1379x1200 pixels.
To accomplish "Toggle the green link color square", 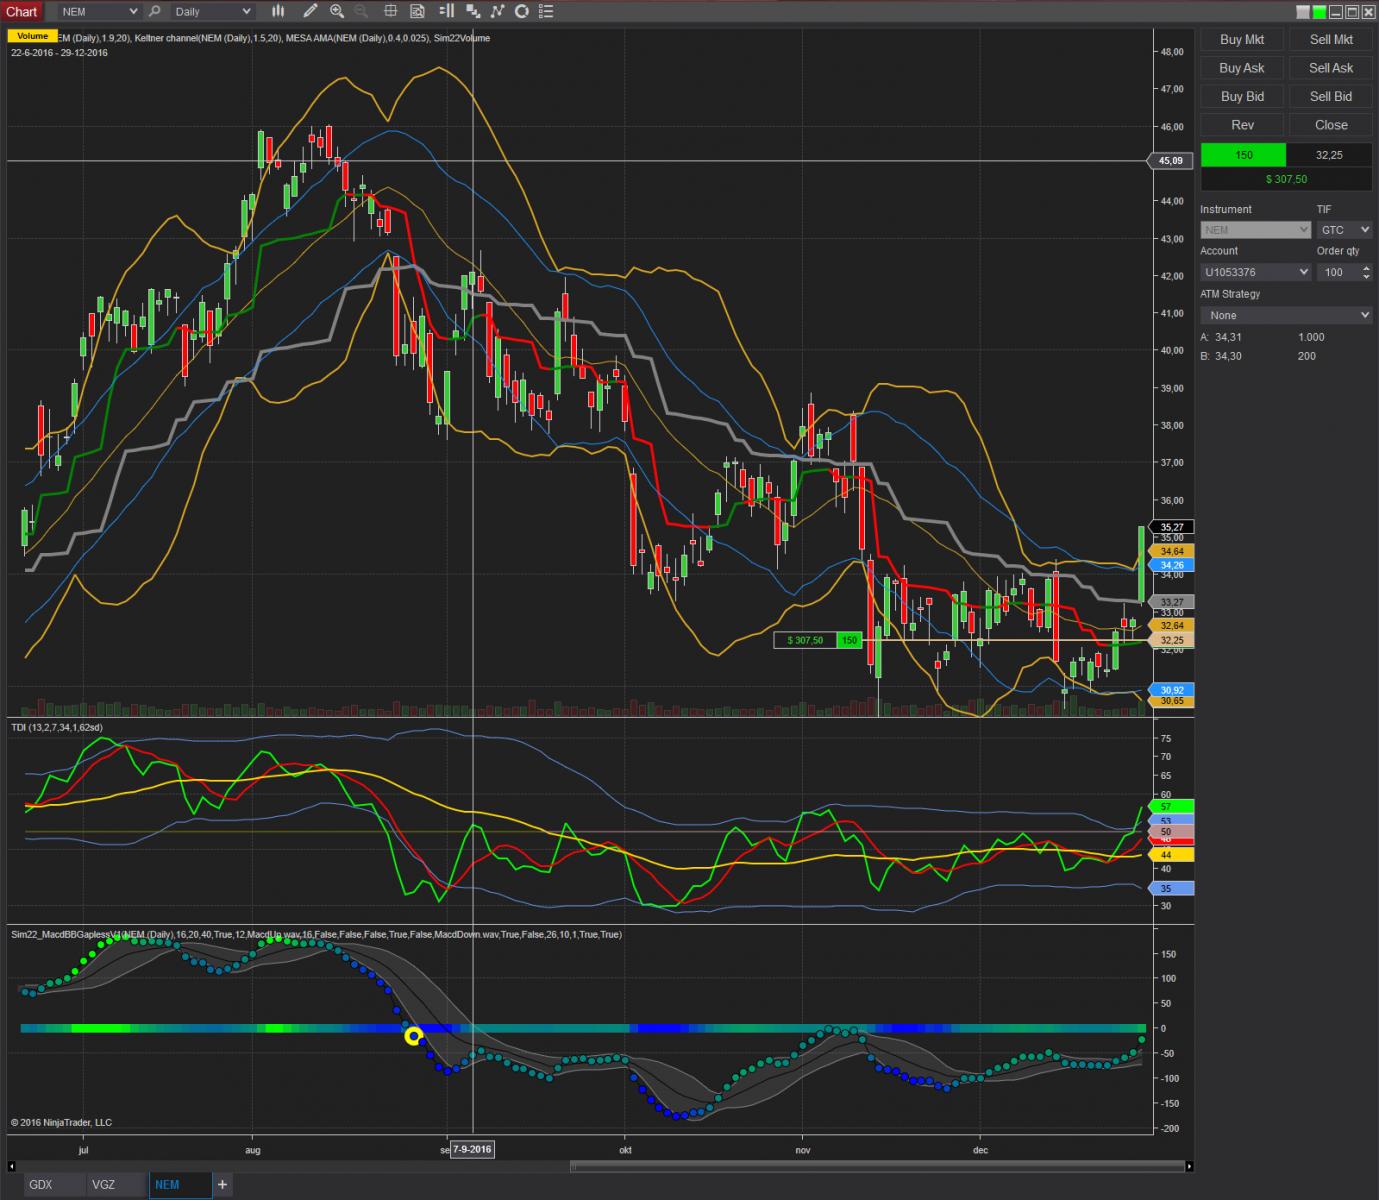I will click(1319, 12).
